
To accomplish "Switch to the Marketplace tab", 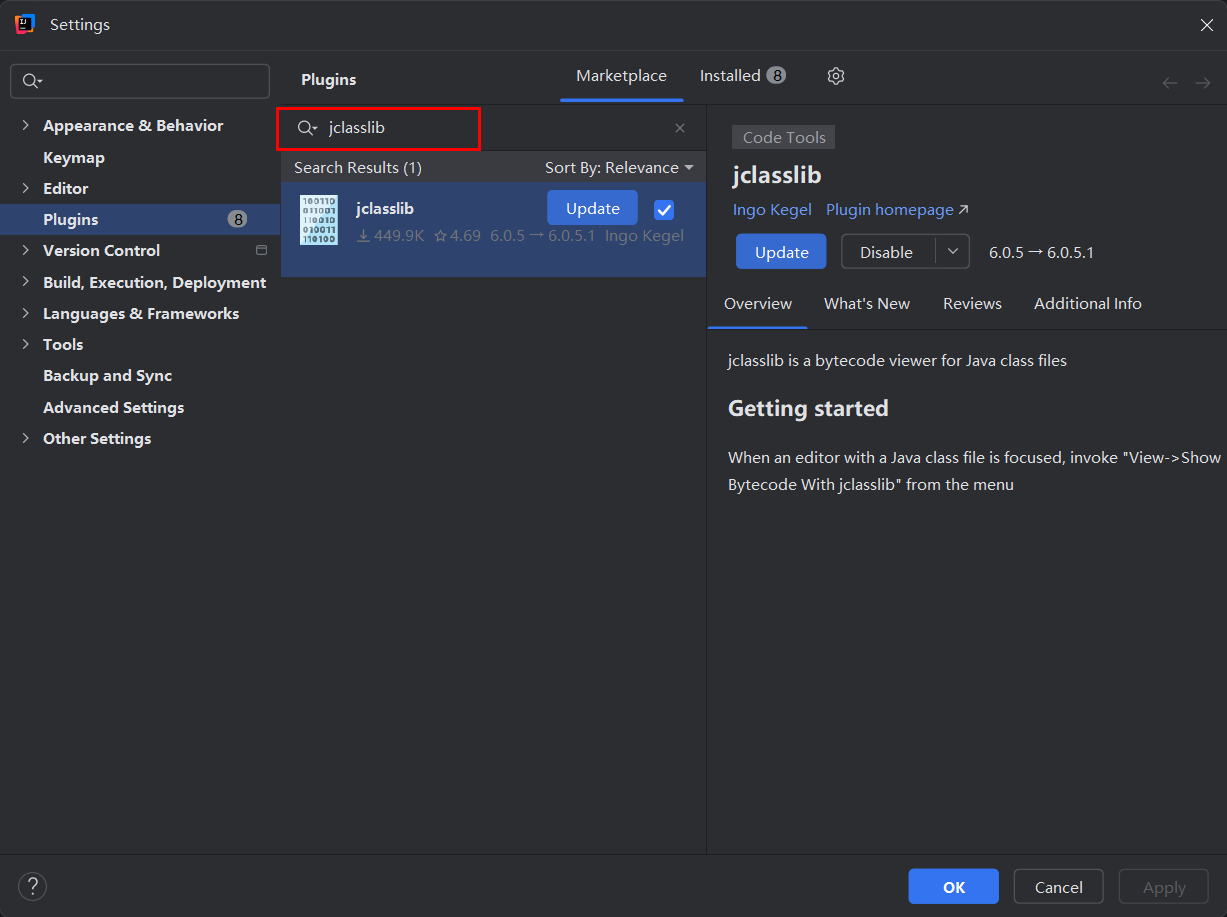I will [621, 76].
